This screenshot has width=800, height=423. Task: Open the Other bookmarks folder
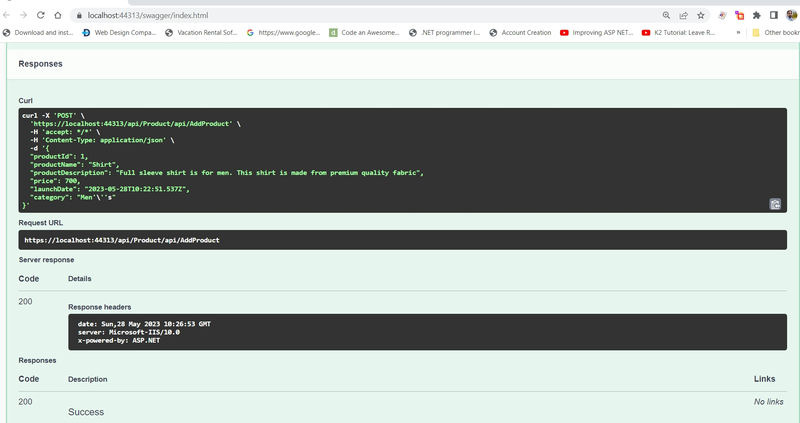point(776,32)
